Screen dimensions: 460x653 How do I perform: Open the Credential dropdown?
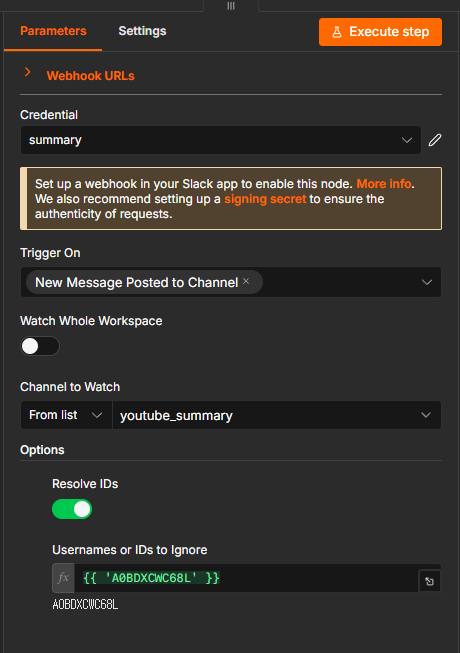(221, 140)
